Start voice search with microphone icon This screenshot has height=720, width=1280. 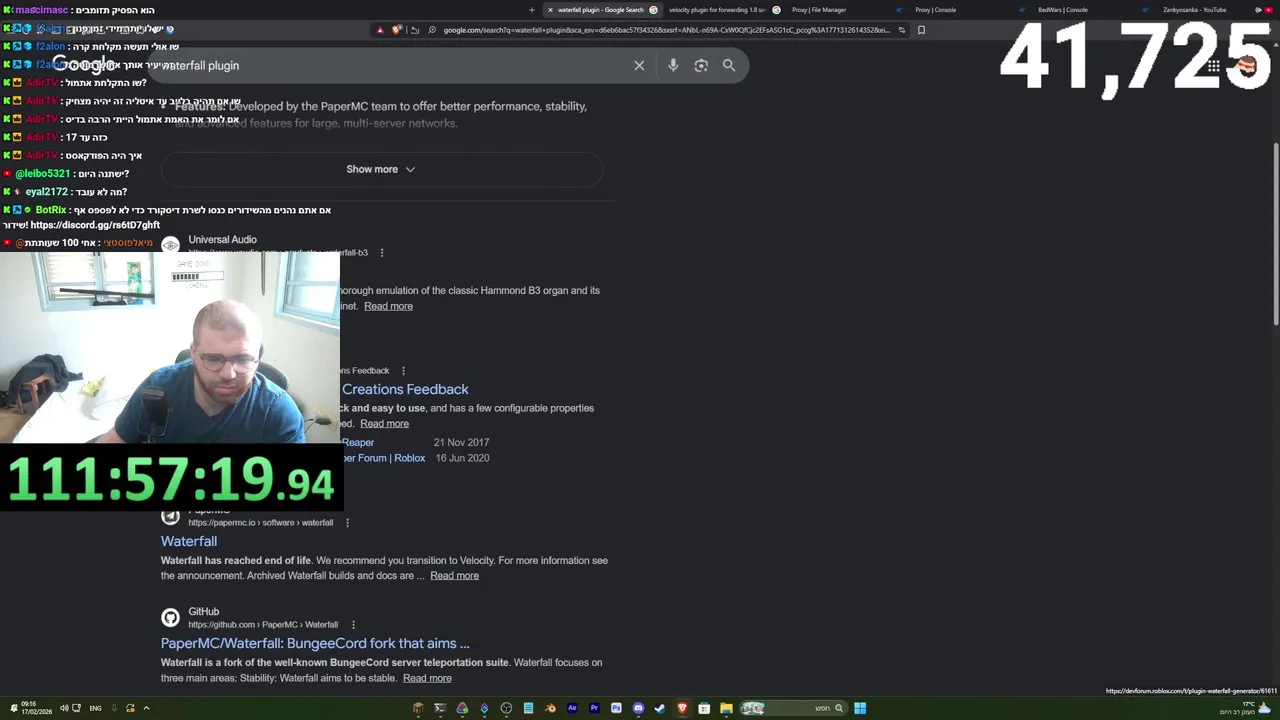(673, 65)
